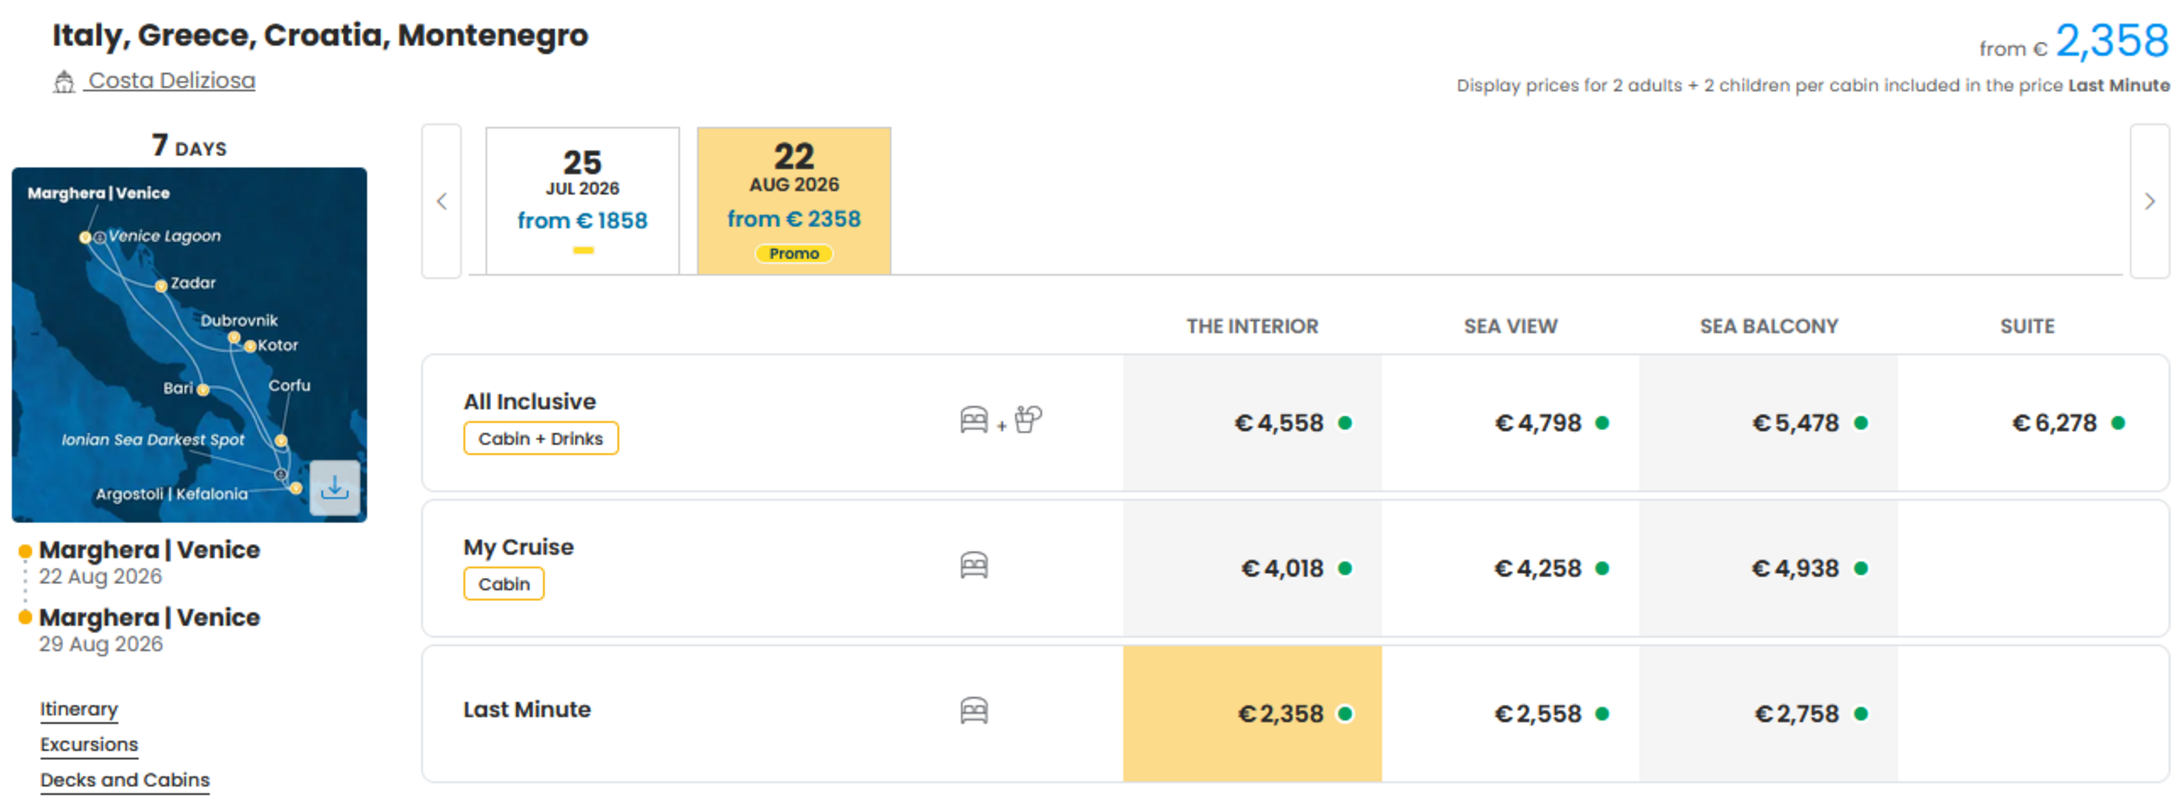The width and height of the screenshot is (2184, 800).
Task: Click bed icon in All Inclusive row
Action: tap(974, 420)
